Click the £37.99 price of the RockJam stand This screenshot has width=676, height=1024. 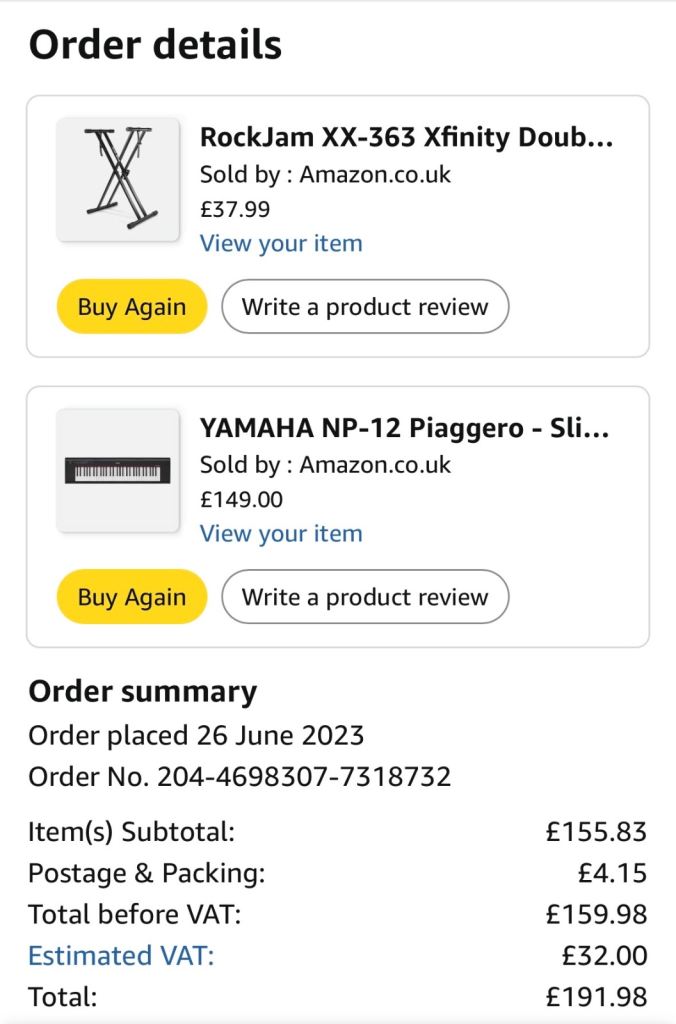coord(235,209)
